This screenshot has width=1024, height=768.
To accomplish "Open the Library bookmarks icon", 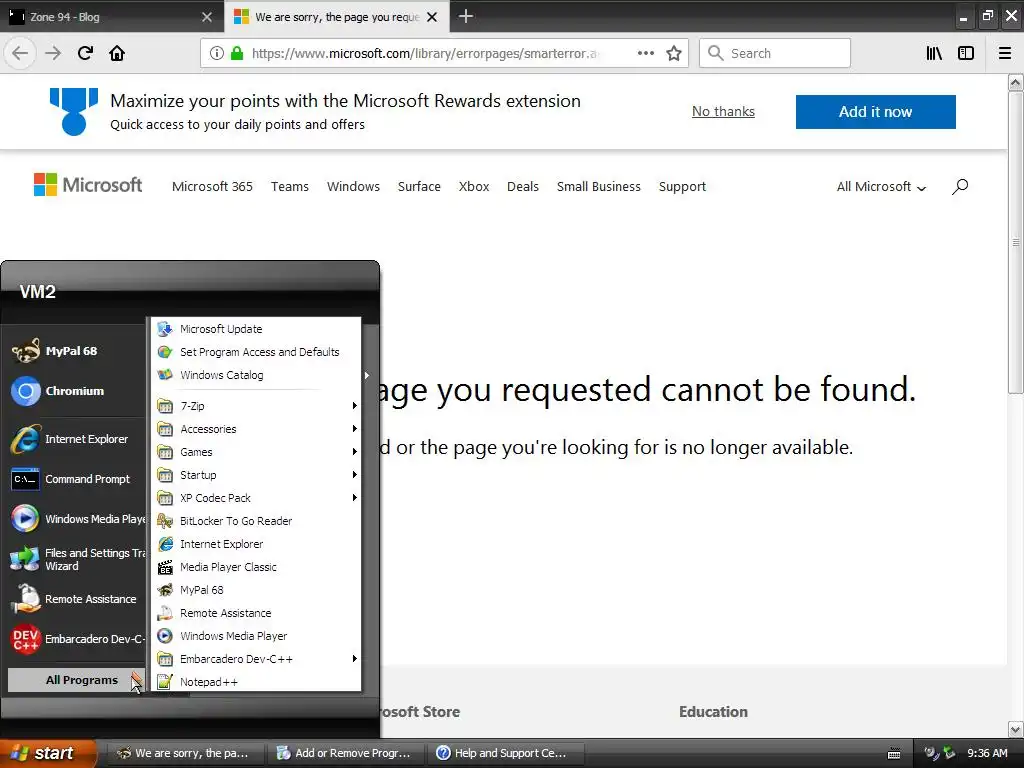I will pyautogui.click(x=934, y=53).
